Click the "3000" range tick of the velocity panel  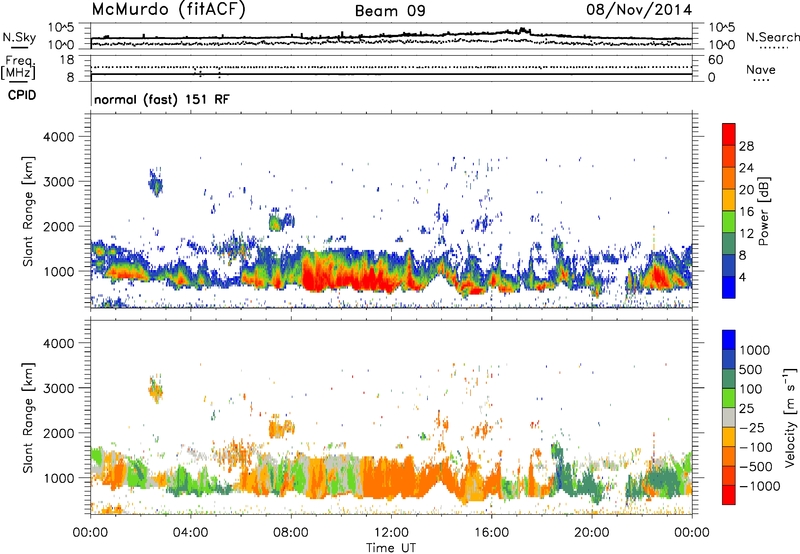(x=58, y=388)
